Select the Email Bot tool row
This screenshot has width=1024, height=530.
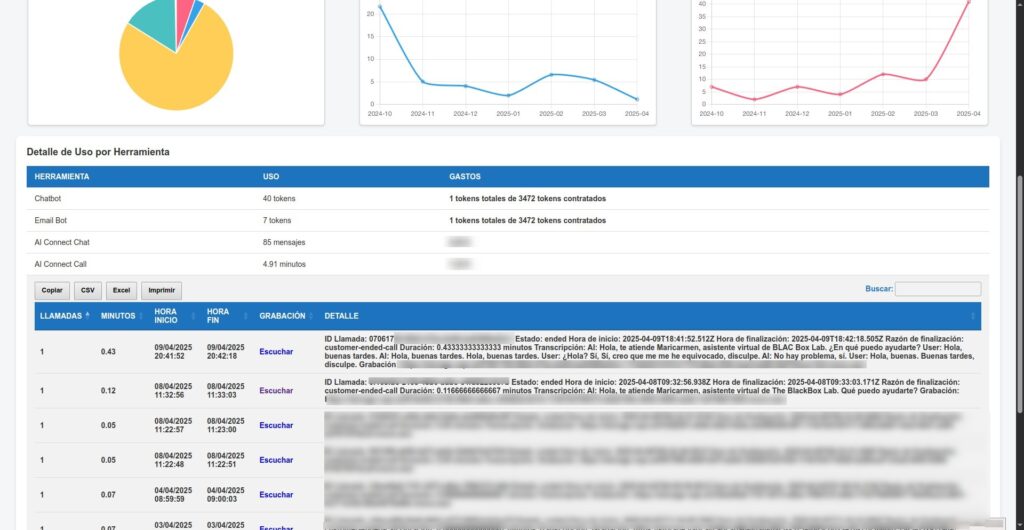pos(507,221)
